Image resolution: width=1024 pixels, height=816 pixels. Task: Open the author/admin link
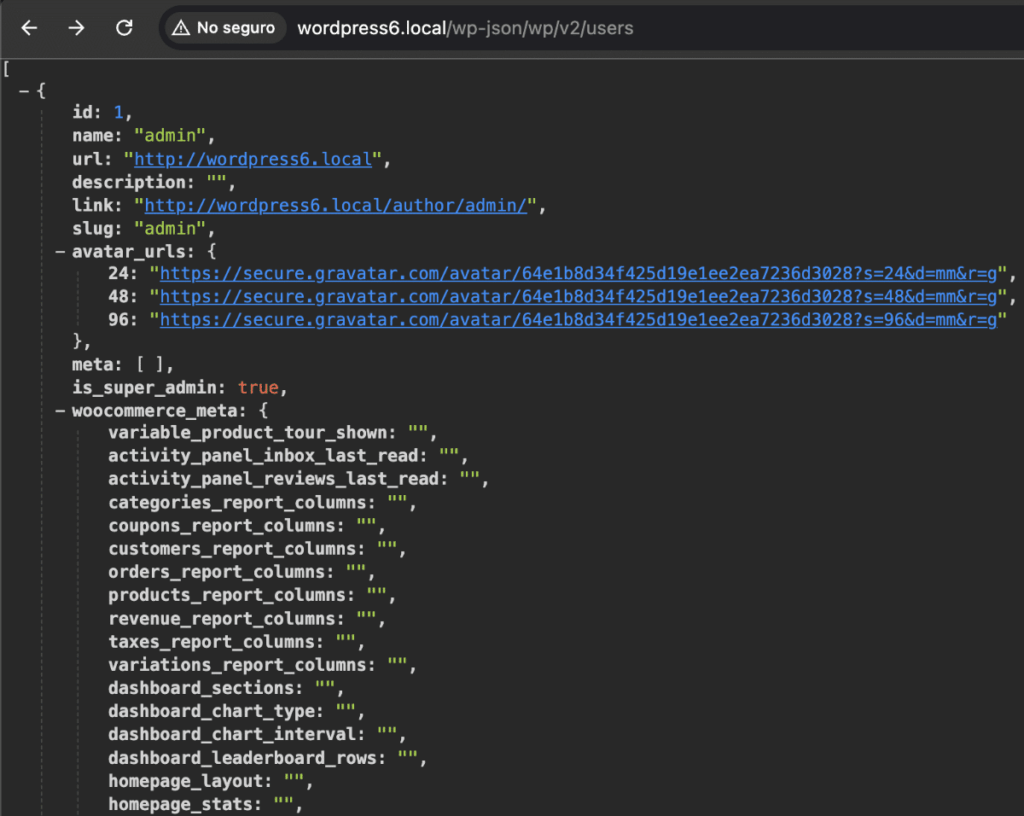(335, 206)
